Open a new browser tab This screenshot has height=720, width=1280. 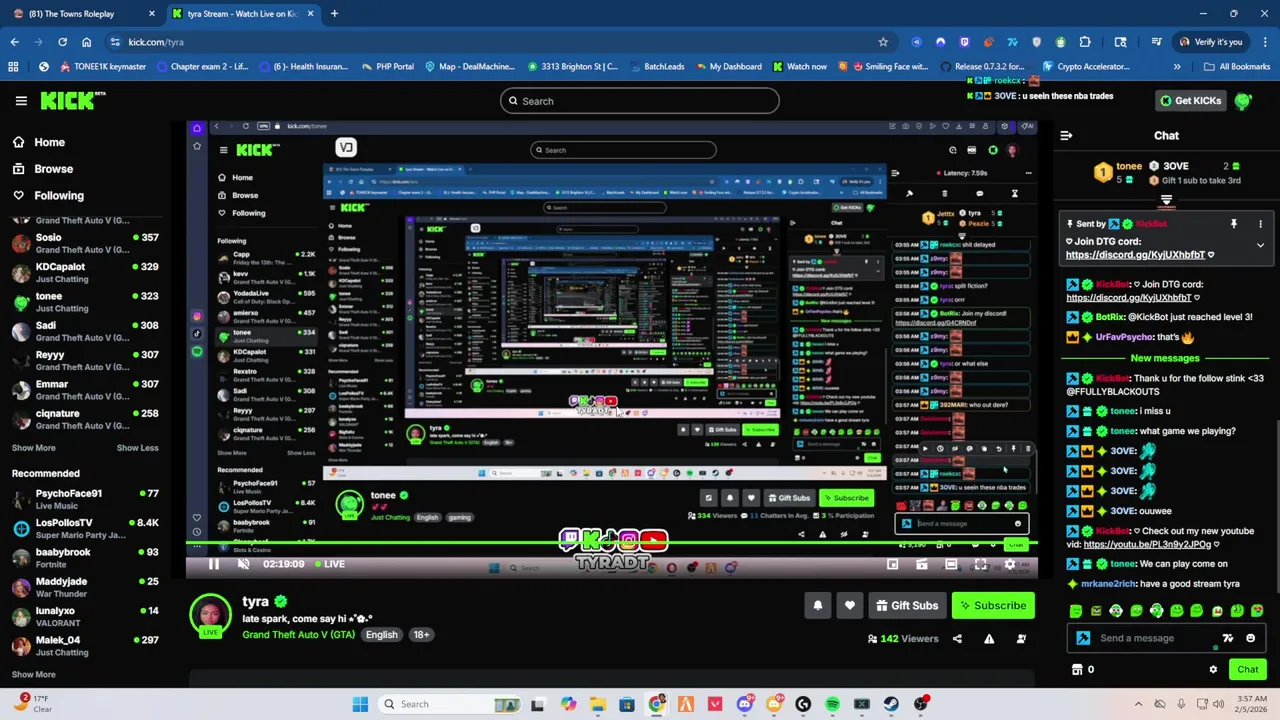(334, 14)
